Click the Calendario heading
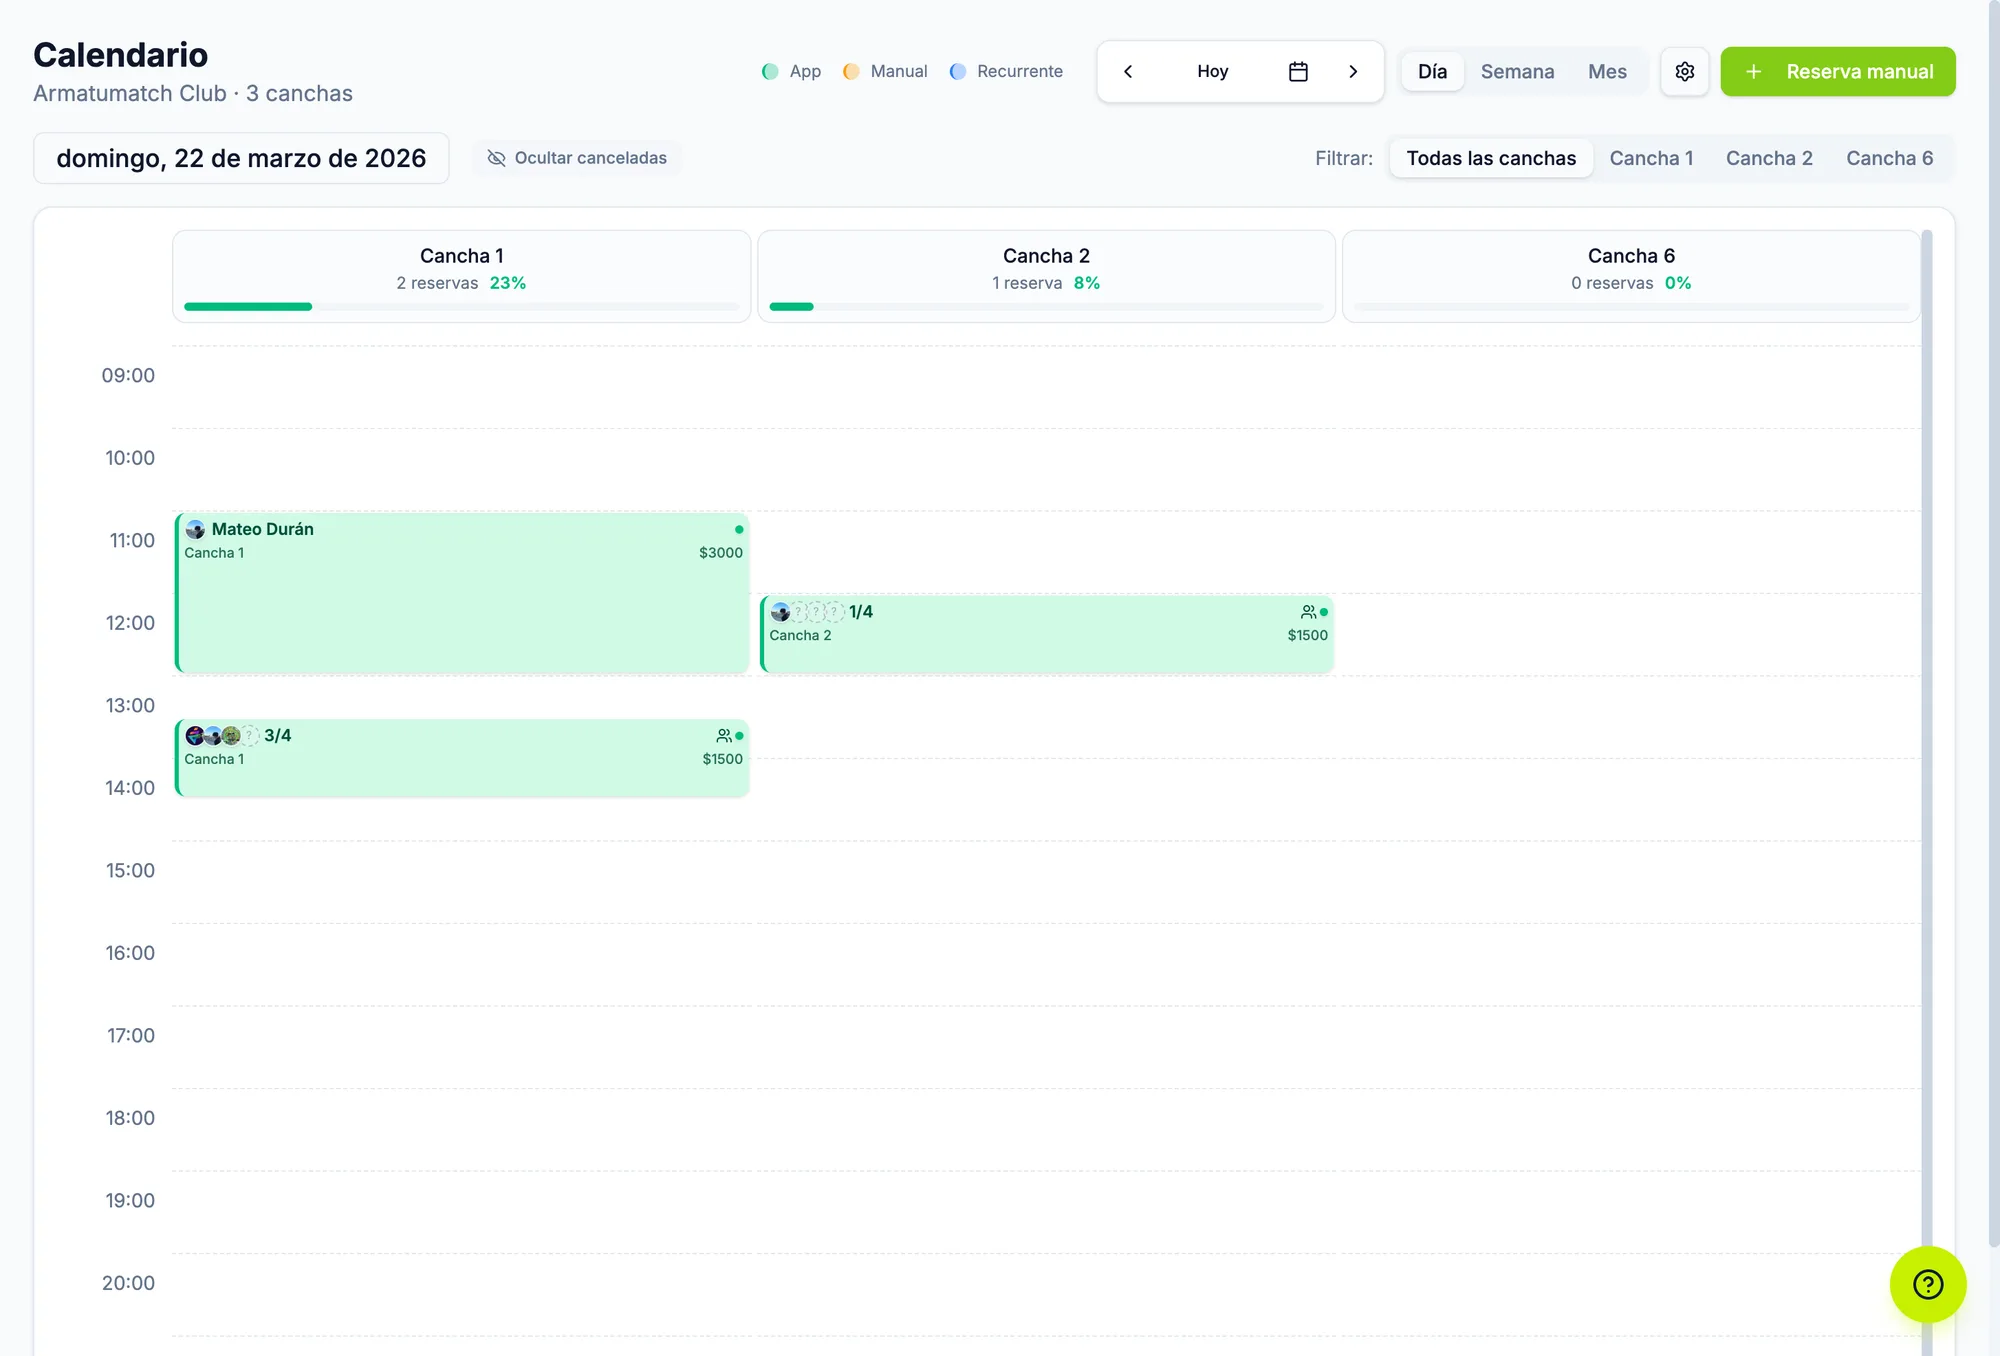This screenshot has width=2000, height=1356. [x=121, y=54]
